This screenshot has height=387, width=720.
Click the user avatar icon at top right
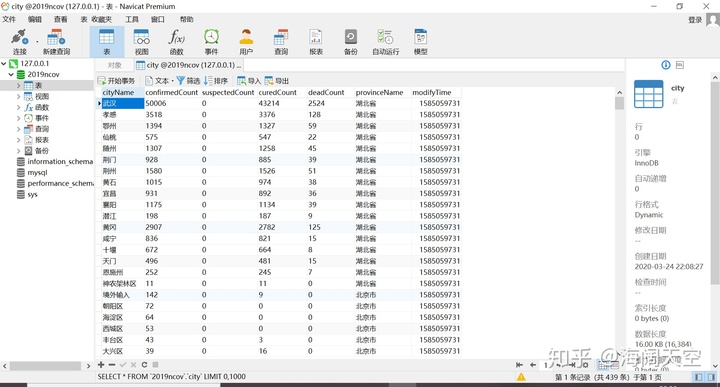pos(713,20)
